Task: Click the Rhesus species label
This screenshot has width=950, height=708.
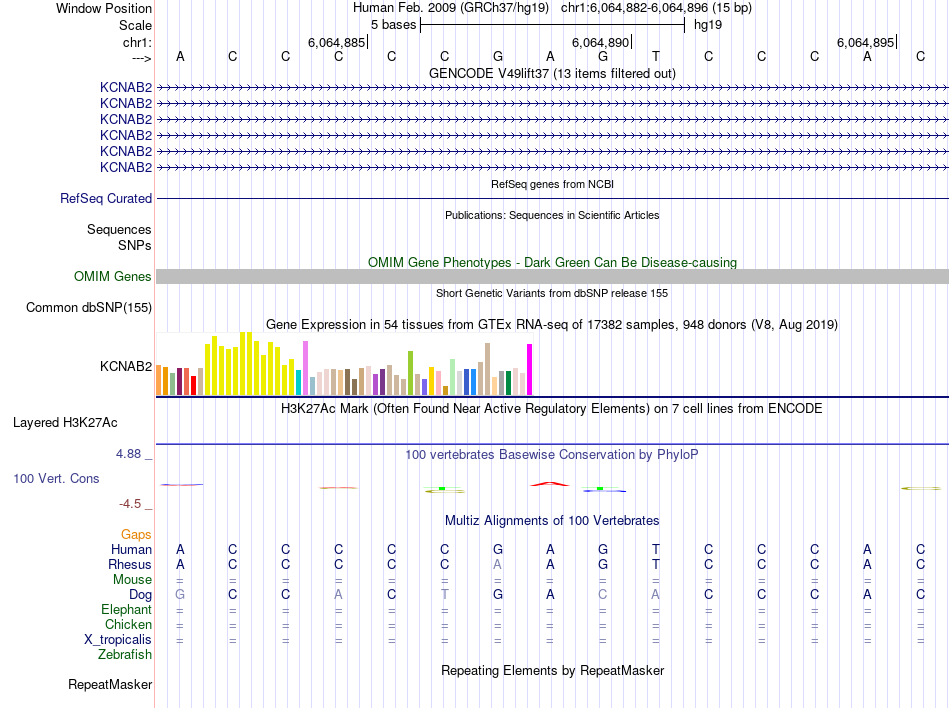Action: point(130,564)
